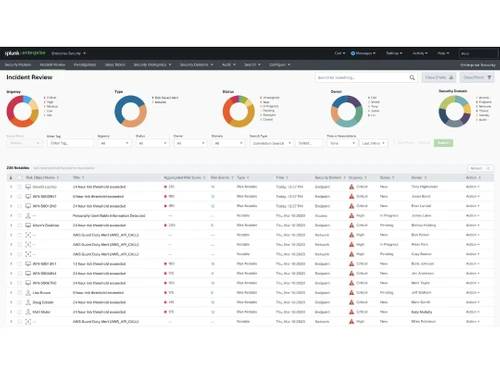This screenshot has height=375, width=500.
Task: Open the Last 24 hrs time range dropdown
Action: pyautogui.click(x=373, y=143)
